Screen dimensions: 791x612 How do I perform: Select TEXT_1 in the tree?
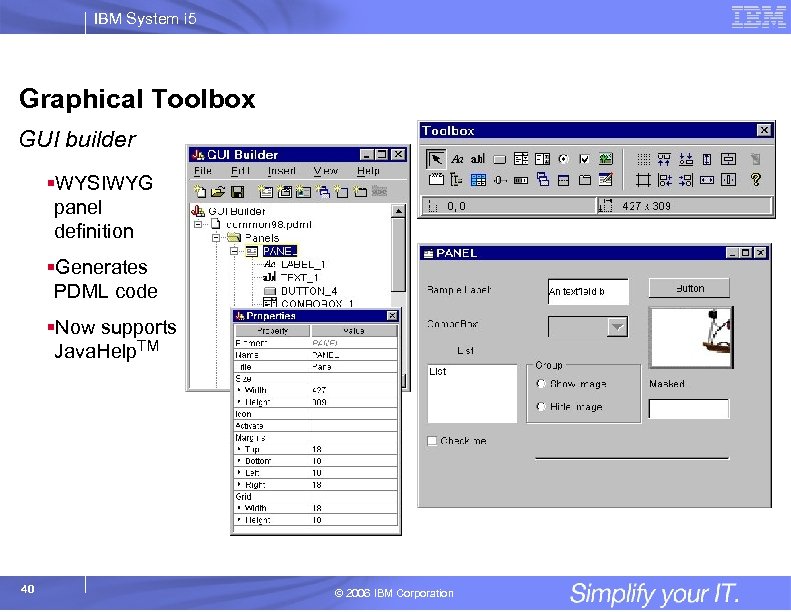[300, 277]
